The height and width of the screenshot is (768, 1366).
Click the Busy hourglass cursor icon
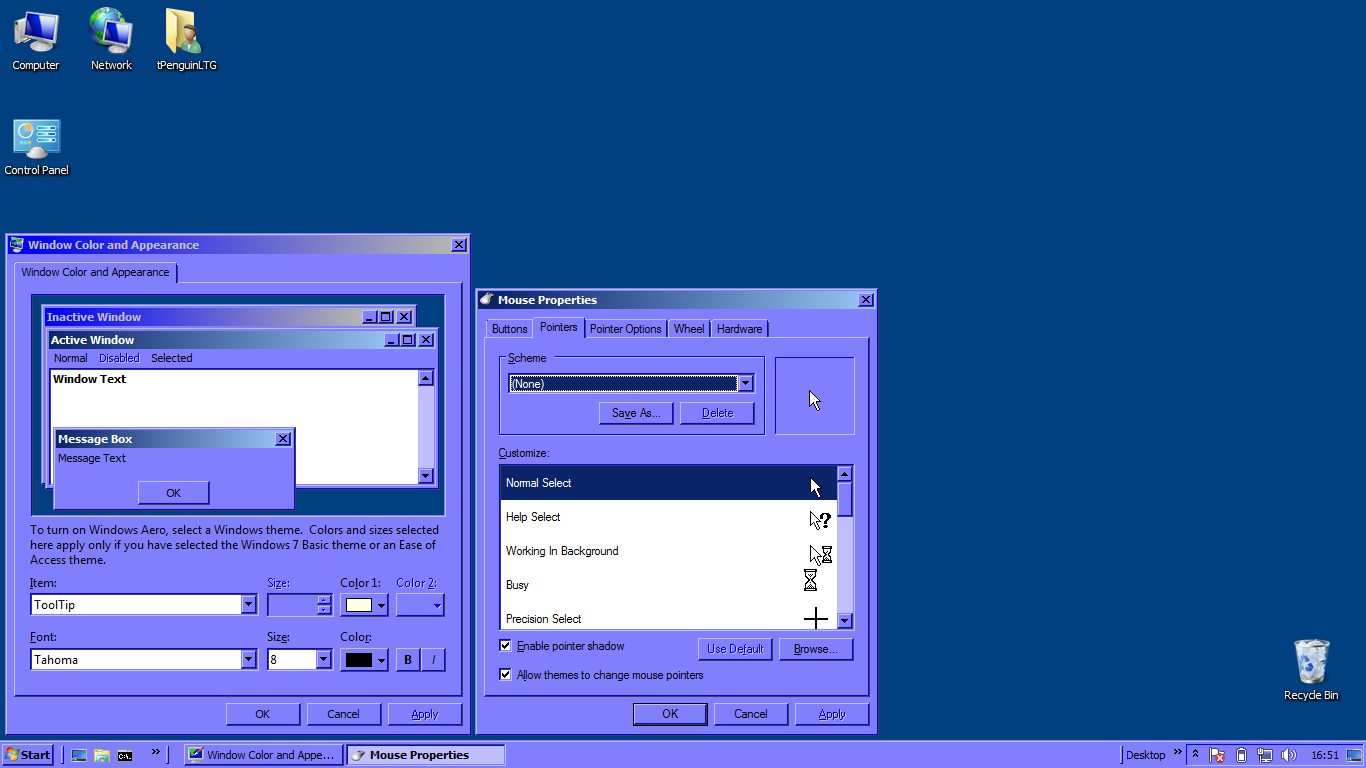[810, 580]
